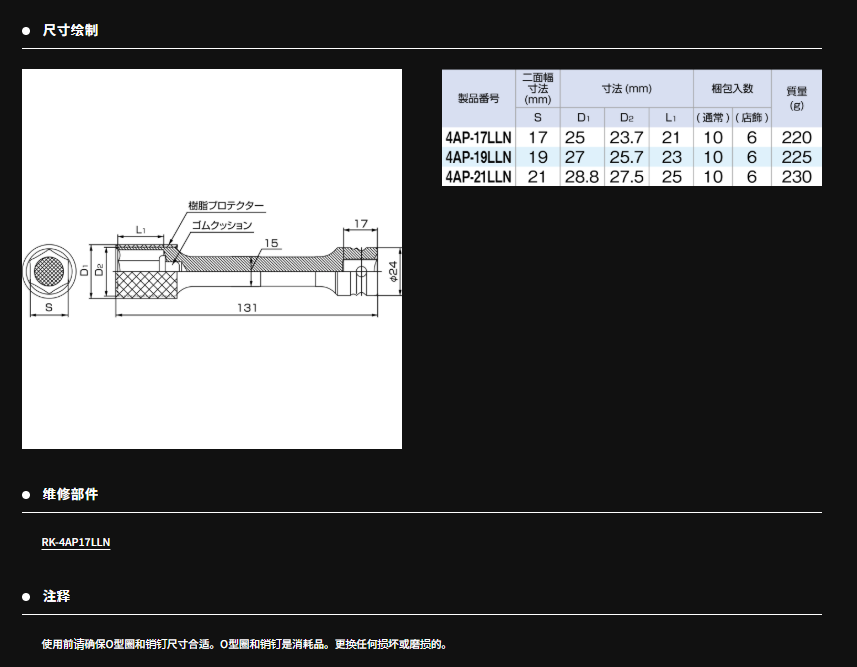This screenshot has height=667, width=857.
Task: Click the white bullet beside 维修部件
Action: [x=27, y=495]
